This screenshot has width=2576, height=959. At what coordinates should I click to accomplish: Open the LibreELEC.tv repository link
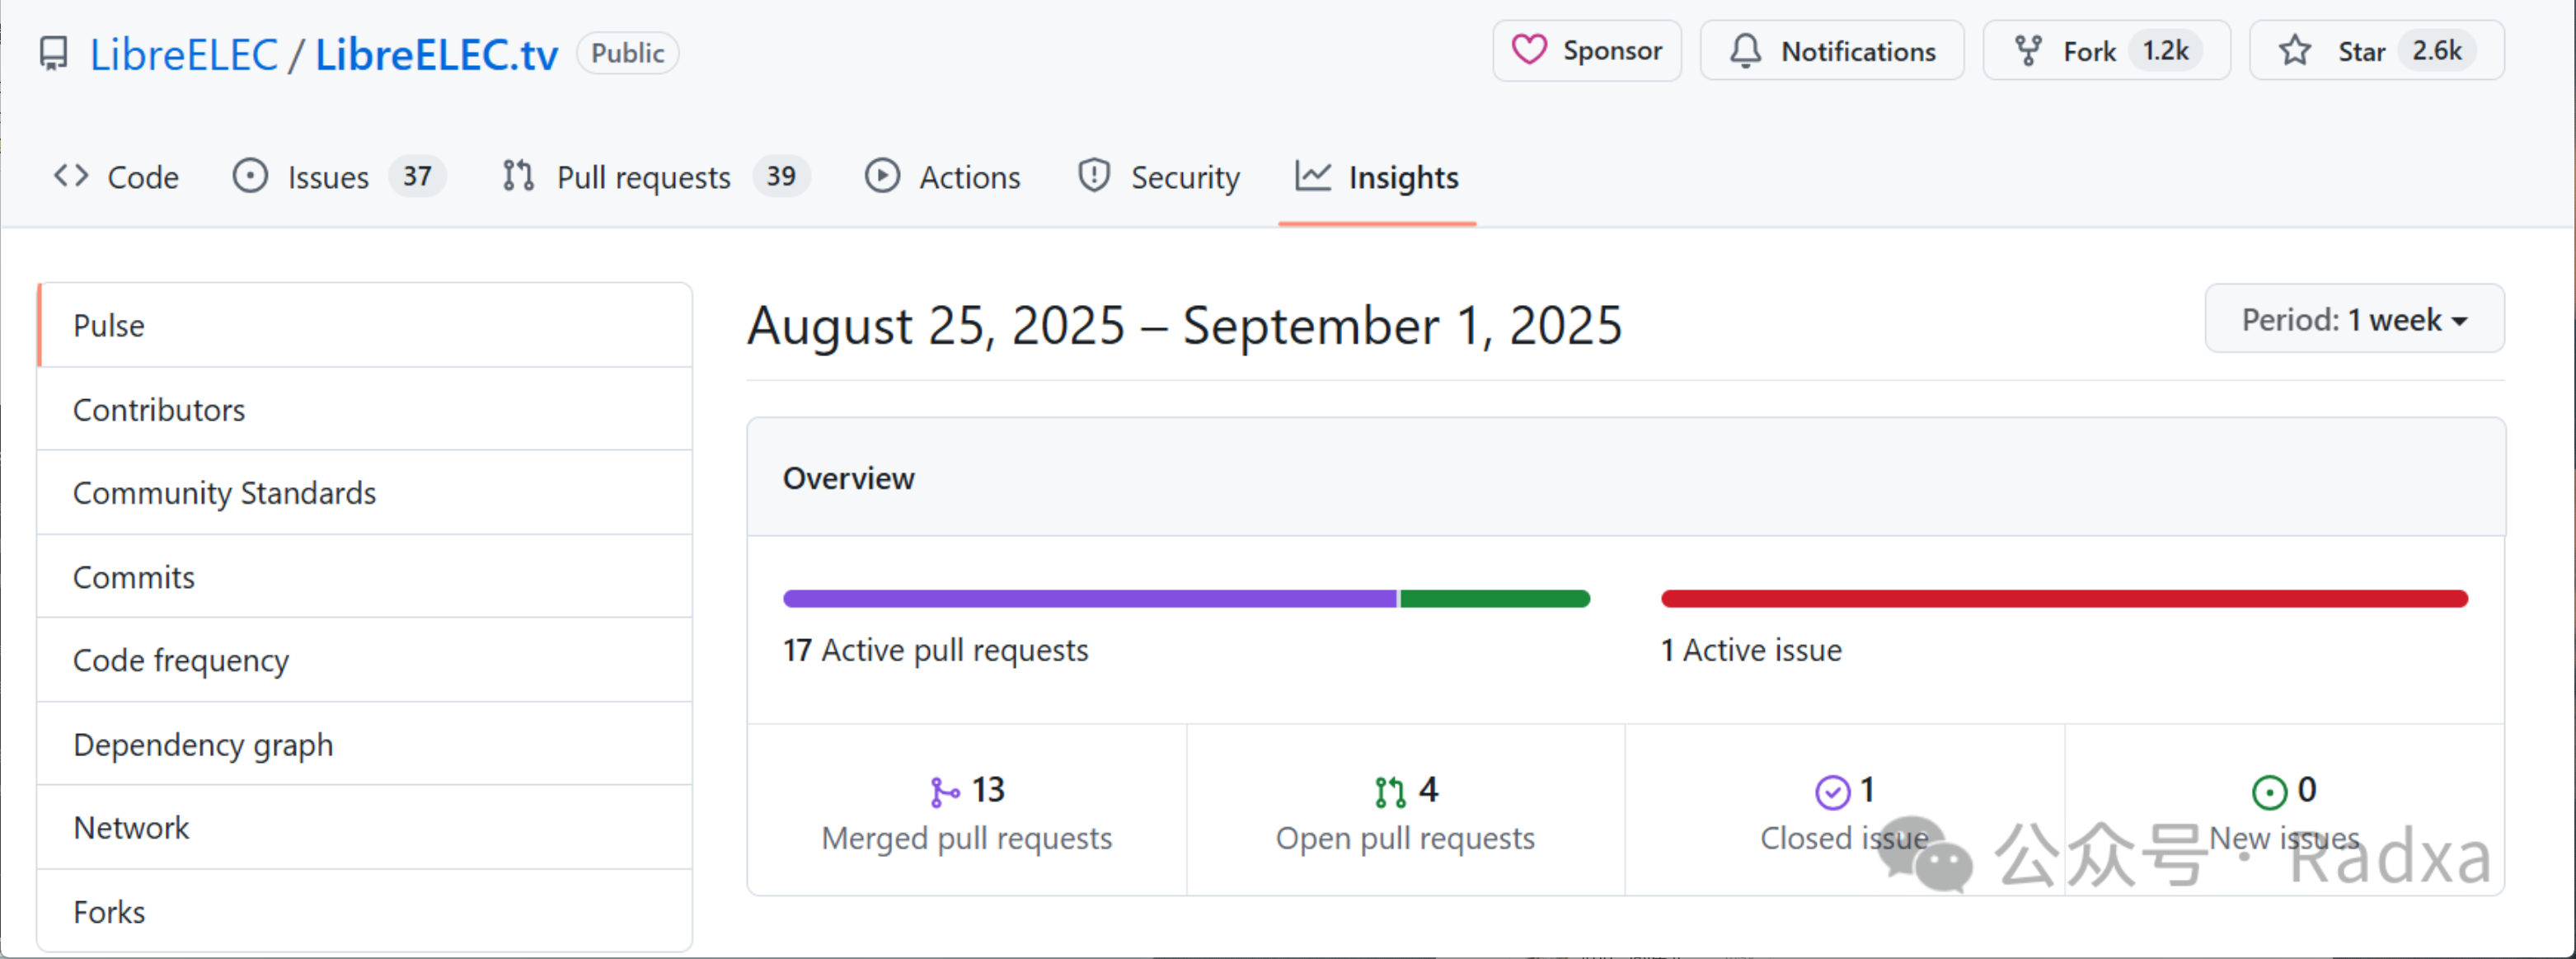tap(437, 54)
